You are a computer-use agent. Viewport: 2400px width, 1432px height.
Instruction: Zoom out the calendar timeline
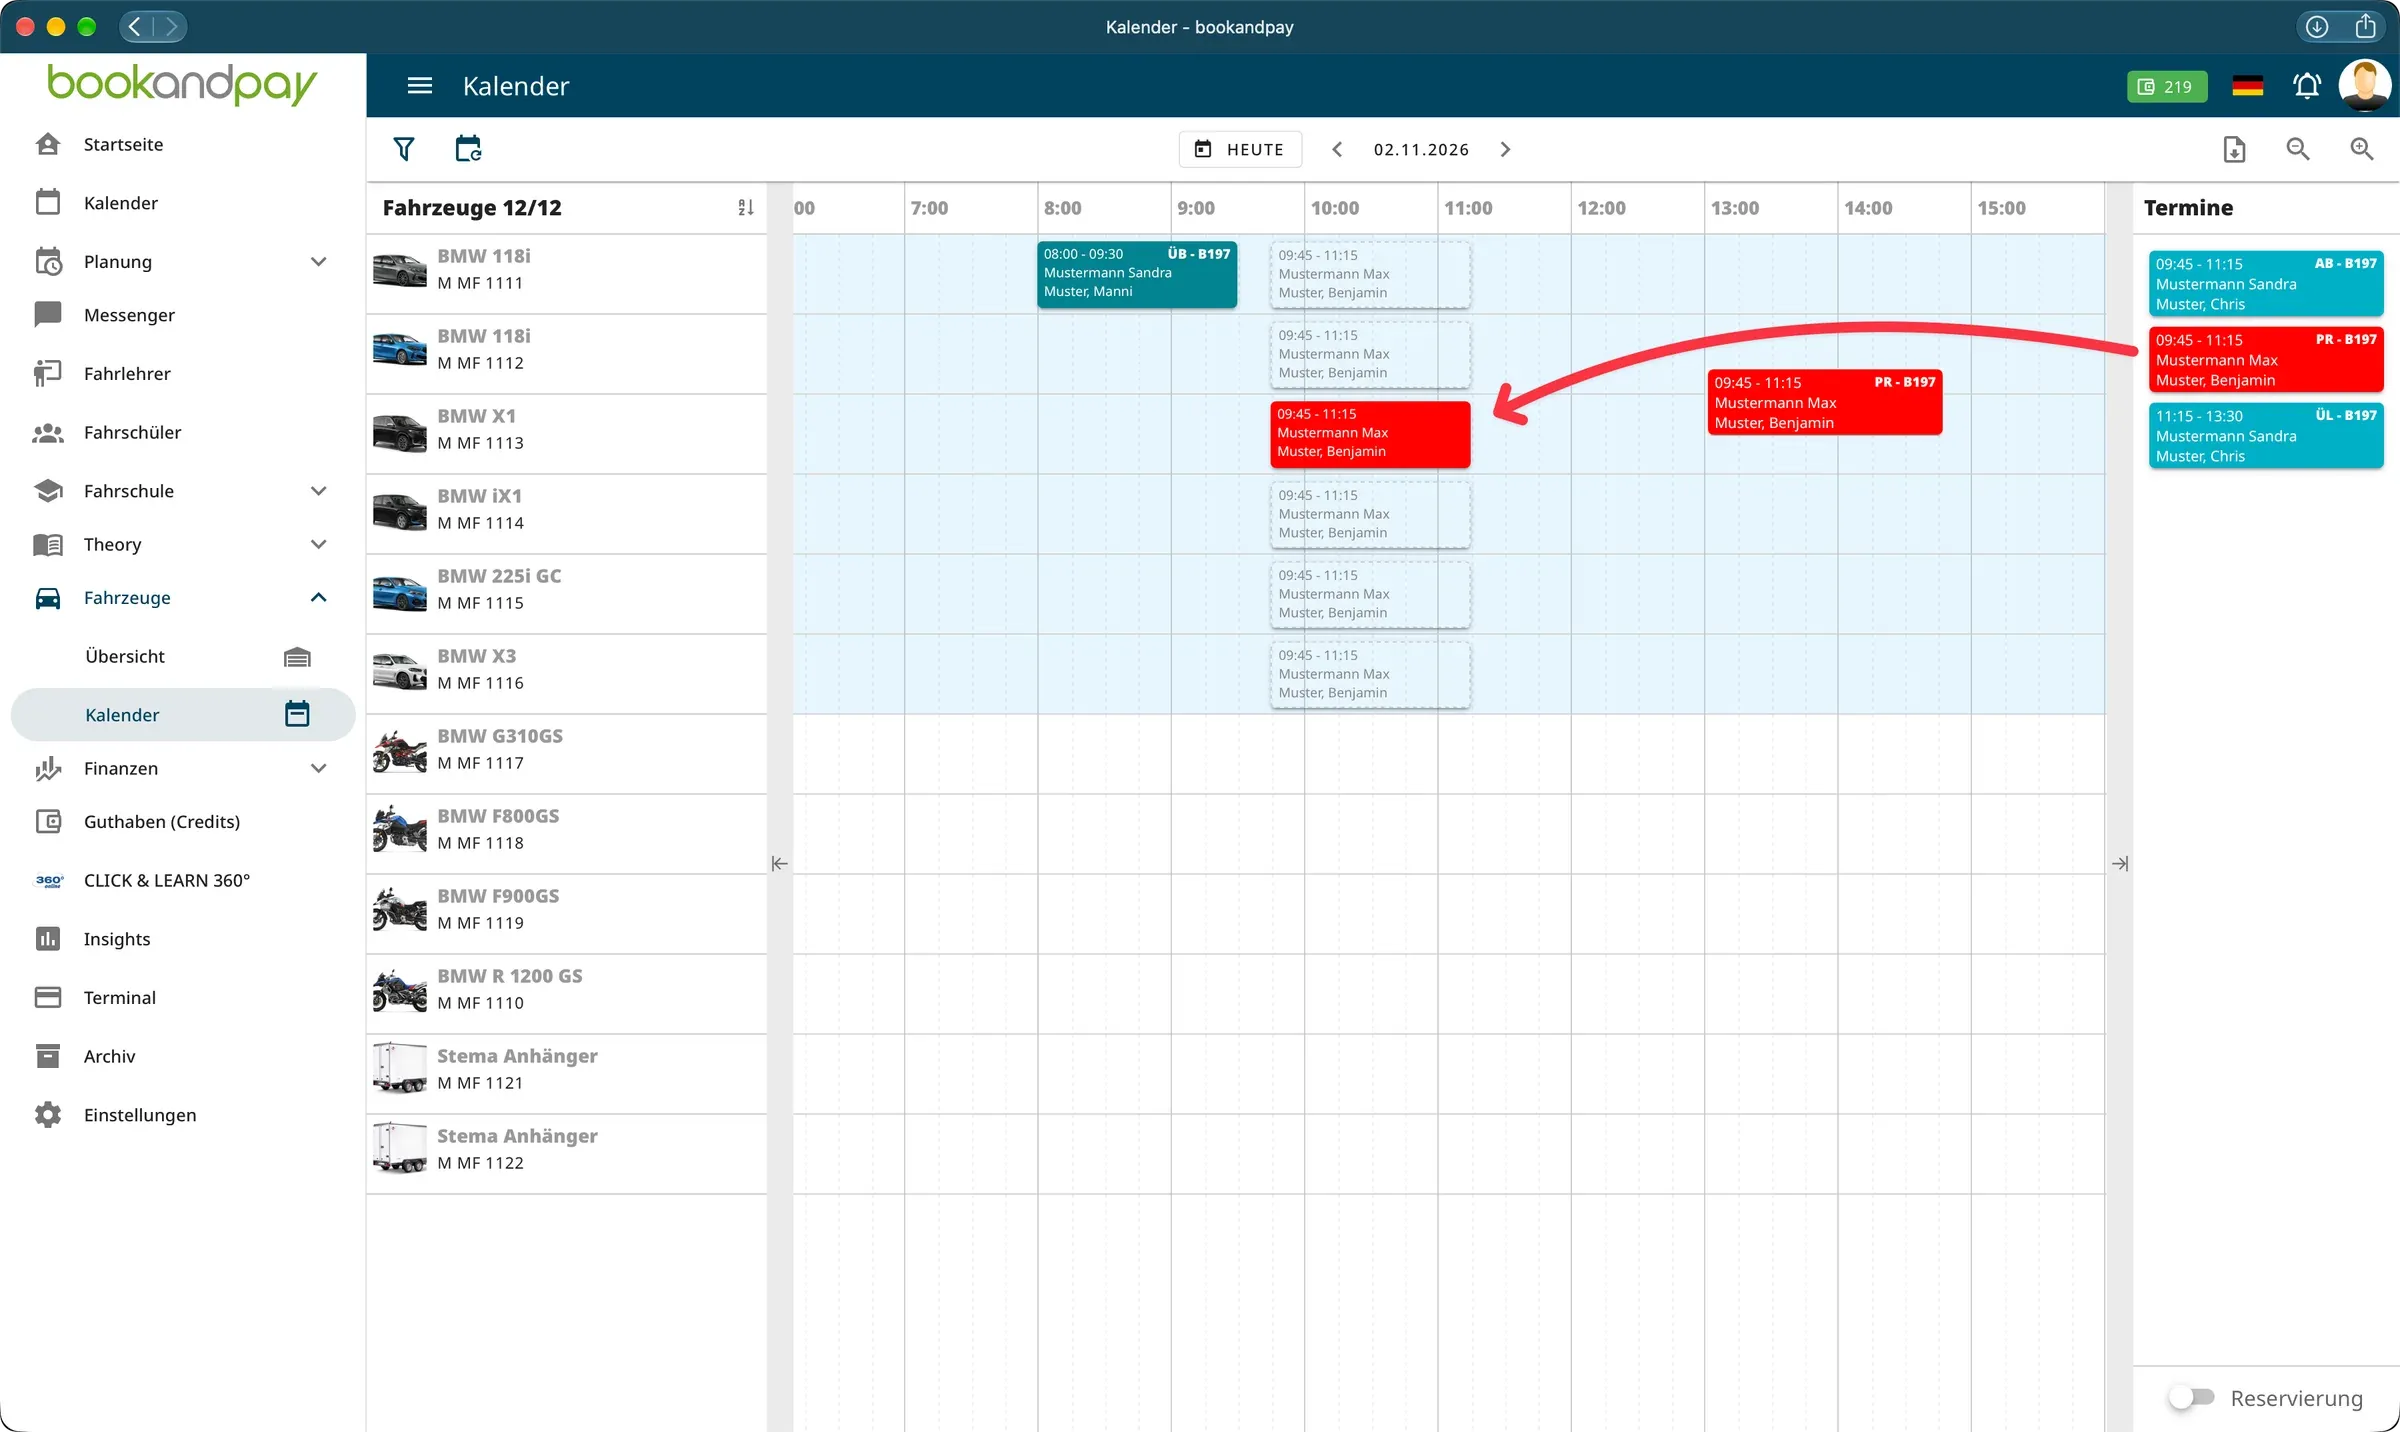(x=2298, y=149)
